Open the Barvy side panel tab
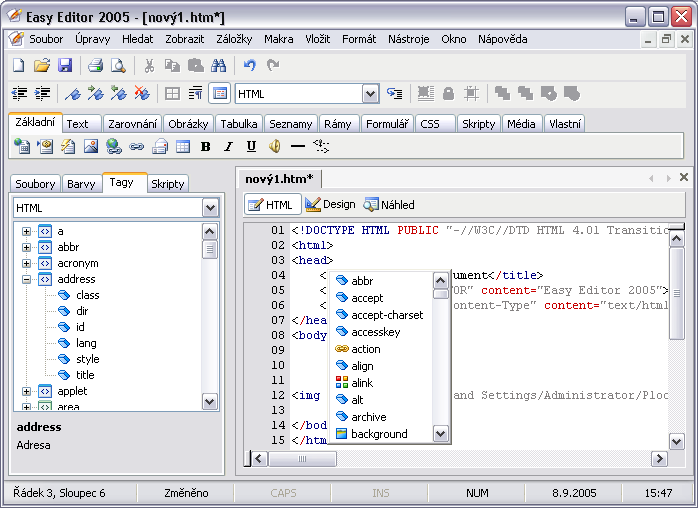 coord(81,184)
